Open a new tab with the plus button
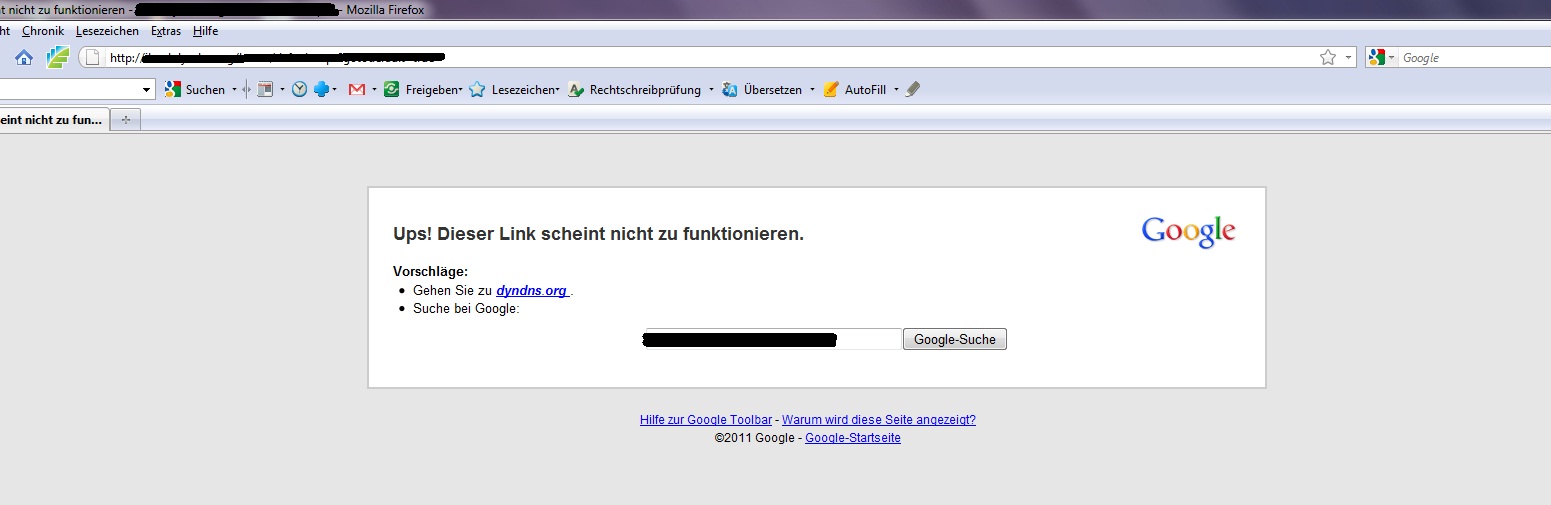The height and width of the screenshot is (505, 1551). click(126, 120)
